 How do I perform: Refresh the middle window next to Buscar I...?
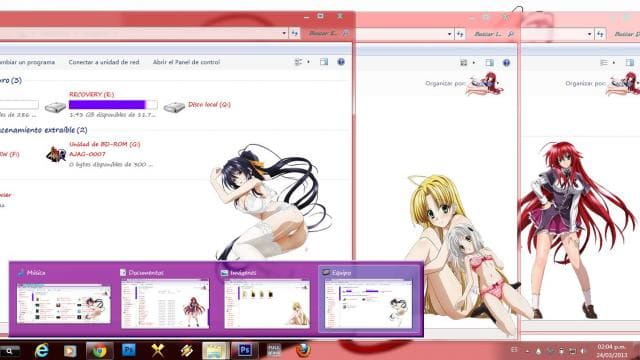coord(460,34)
